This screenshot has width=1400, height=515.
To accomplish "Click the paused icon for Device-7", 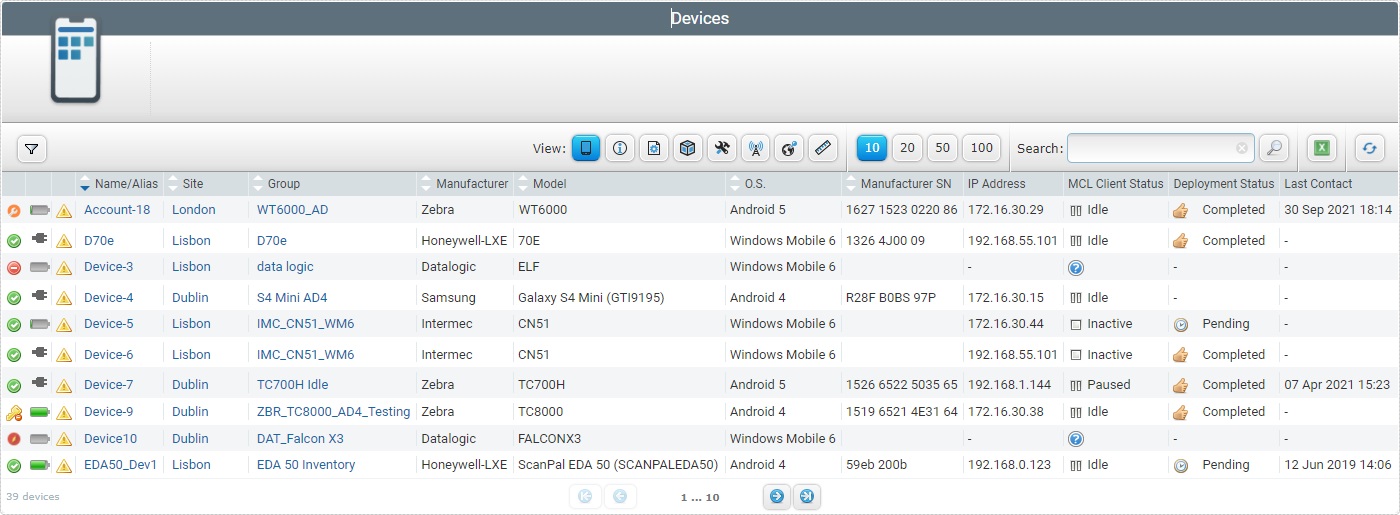I will pos(1076,385).
